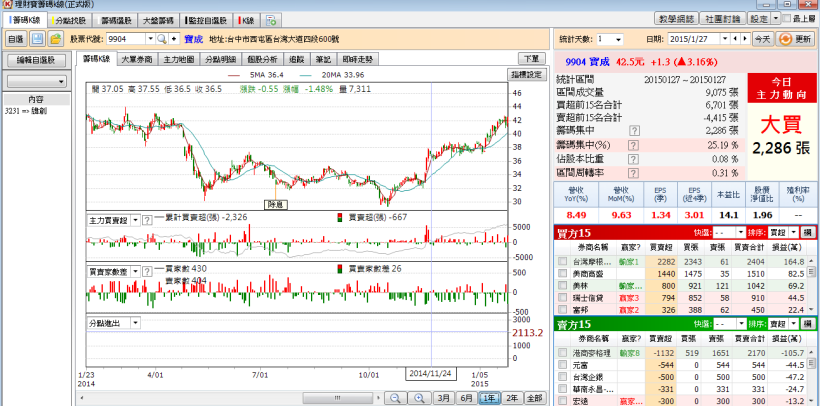Image resolution: width=820 pixels, height=406 pixels.
Task: Click the 下單 order button
Action: pos(532,59)
